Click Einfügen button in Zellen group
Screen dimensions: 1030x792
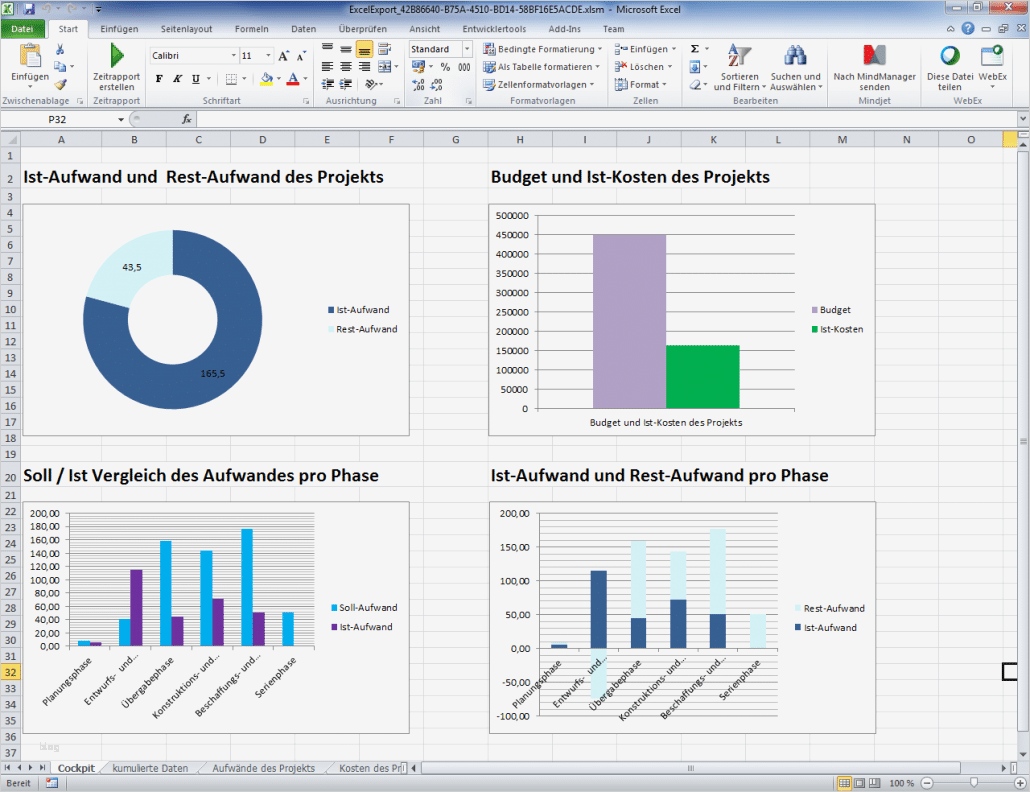[645, 49]
